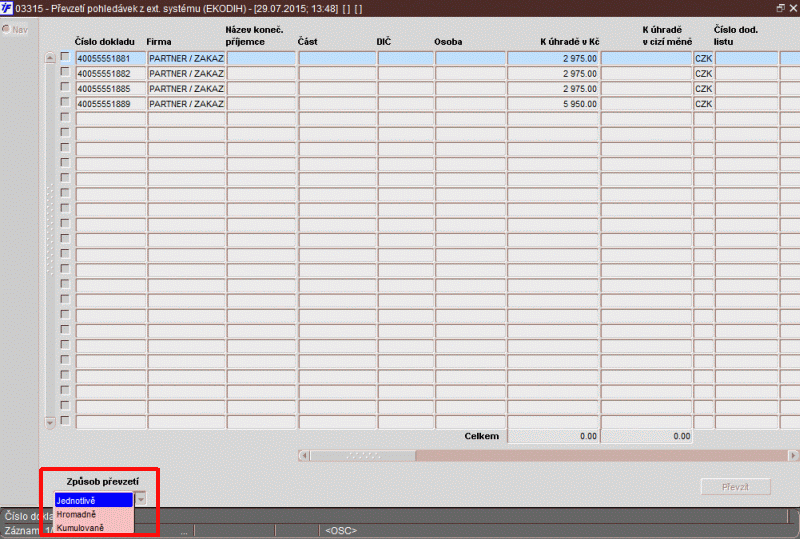800x539 pixels.
Task: Click the table's vertical scroll up arrow
Action: pos(49,58)
